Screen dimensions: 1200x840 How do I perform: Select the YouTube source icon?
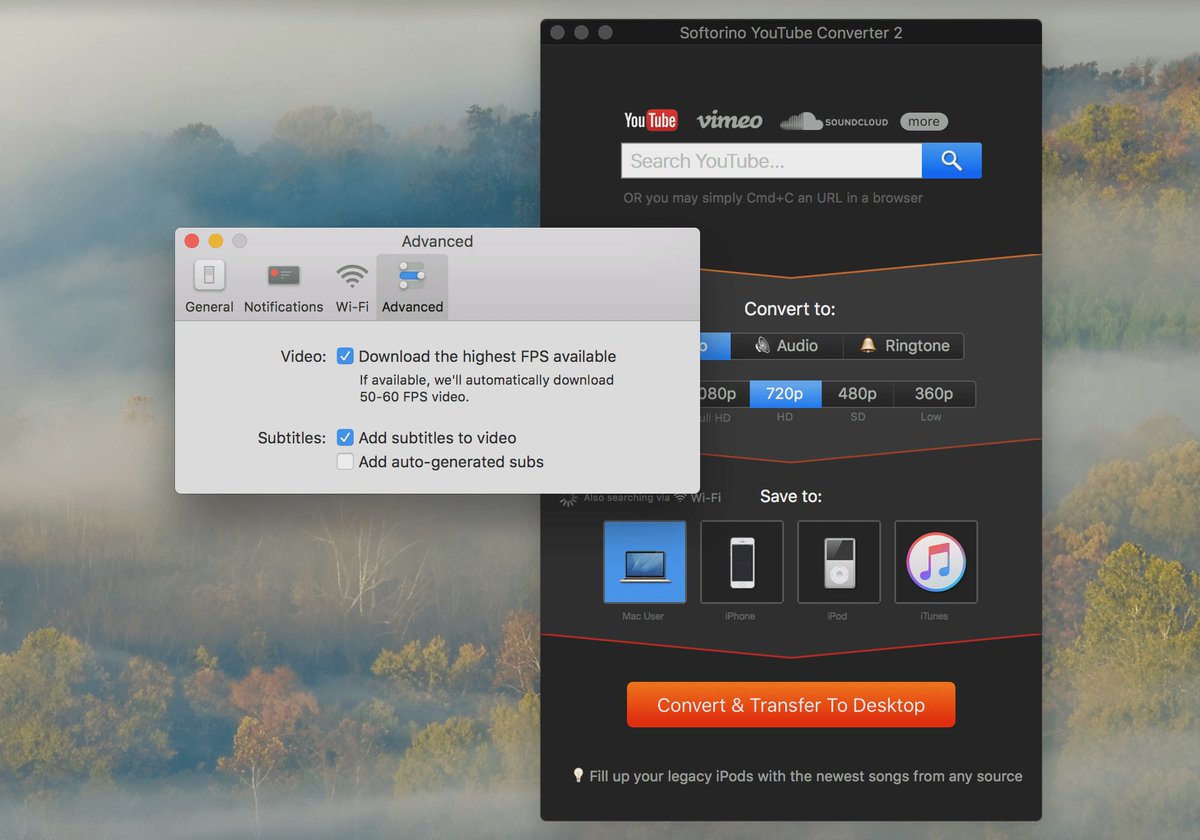(650, 120)
